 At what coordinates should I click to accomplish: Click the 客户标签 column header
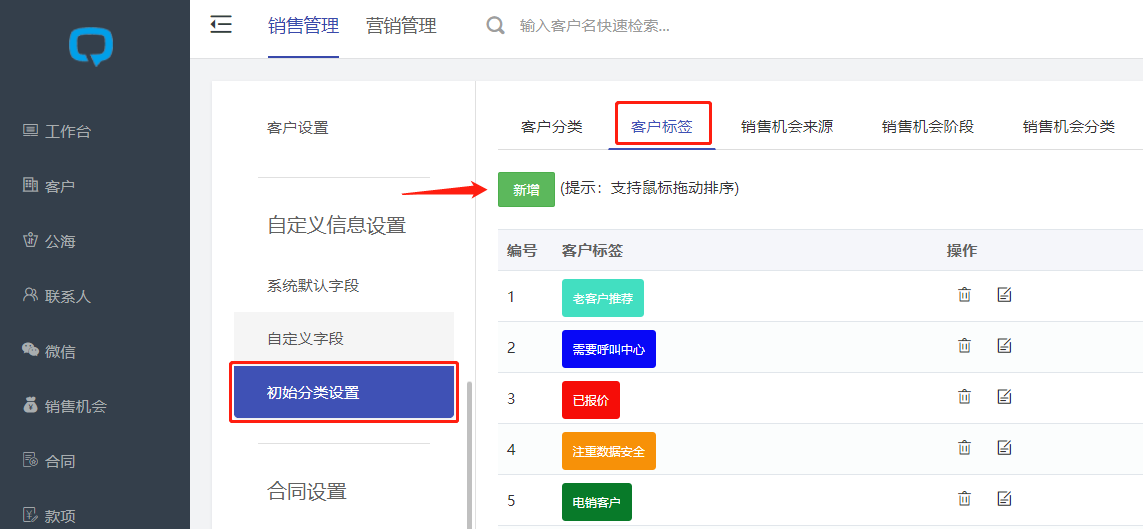[x=592, y=251]
